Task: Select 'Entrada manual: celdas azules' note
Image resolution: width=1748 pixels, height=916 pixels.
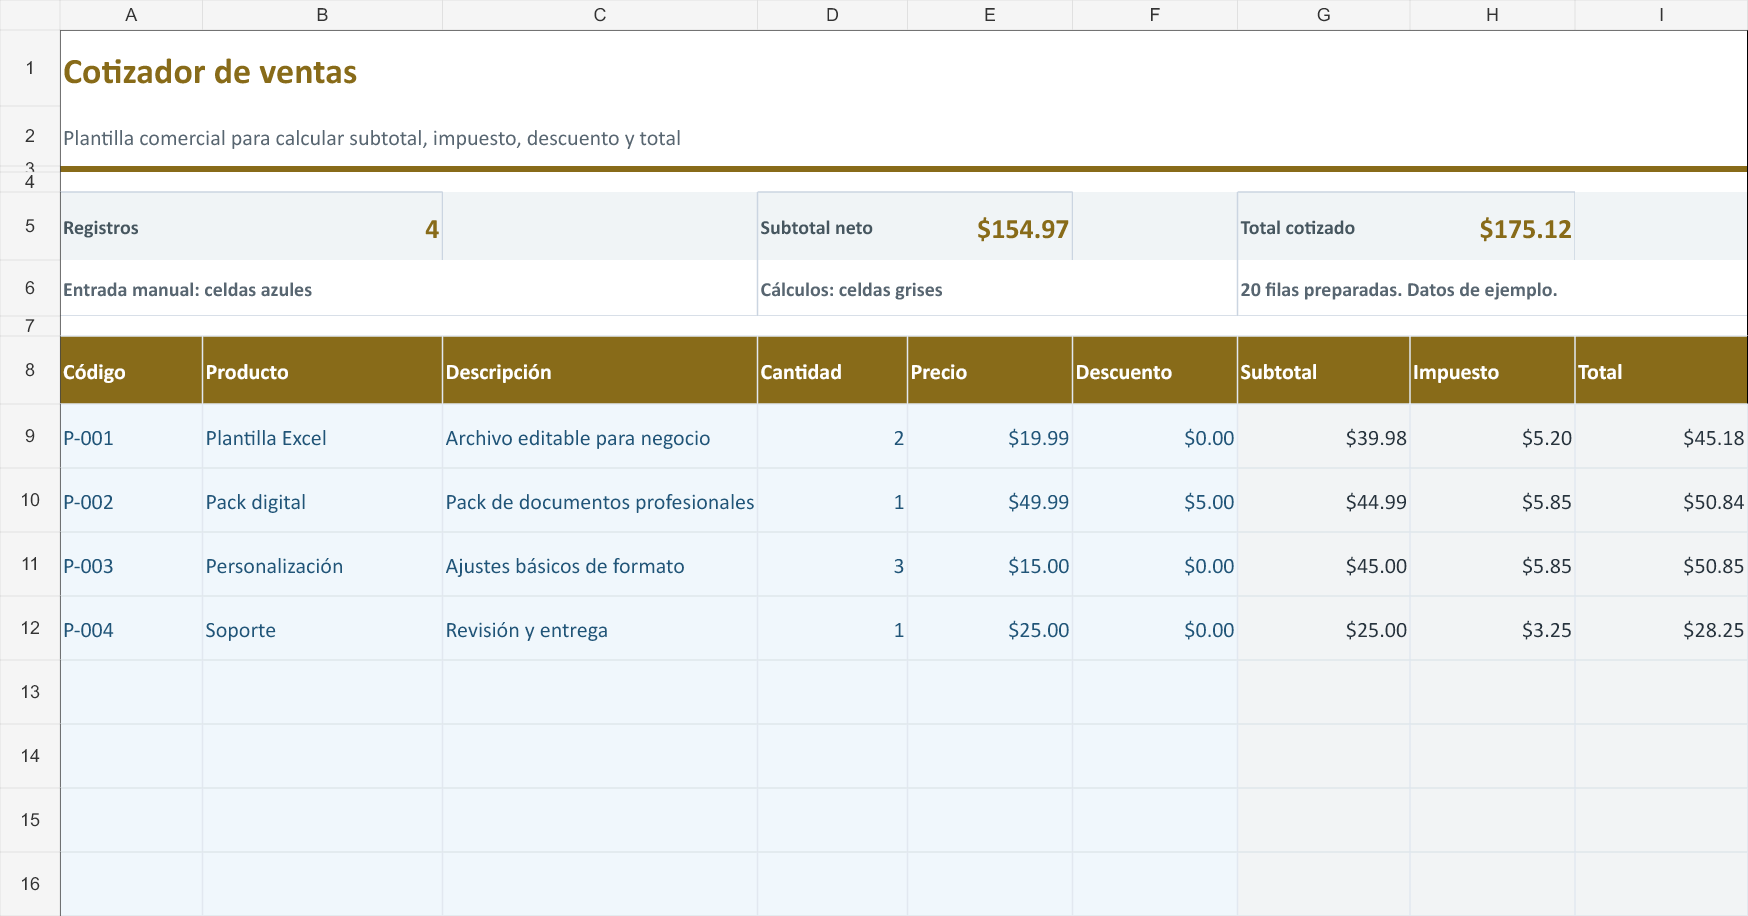Action: (408, 290)
